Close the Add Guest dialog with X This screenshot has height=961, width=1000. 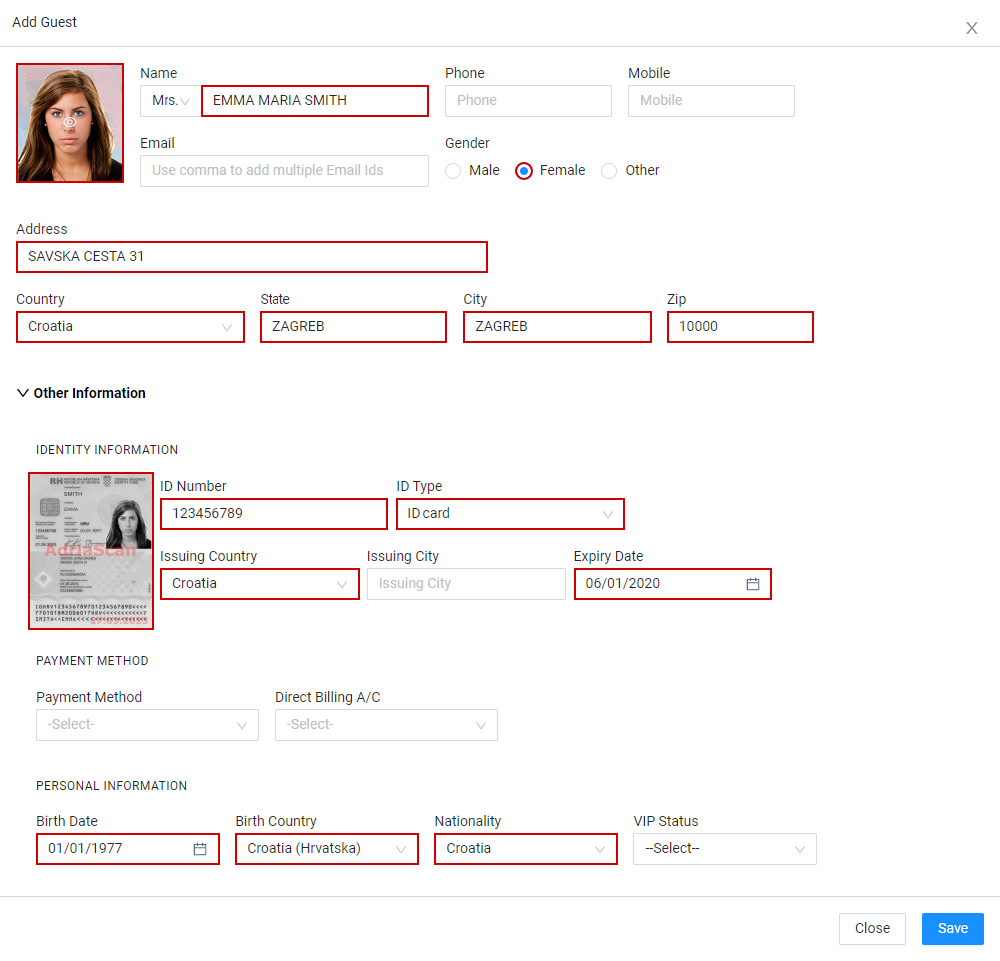[971, 28]
